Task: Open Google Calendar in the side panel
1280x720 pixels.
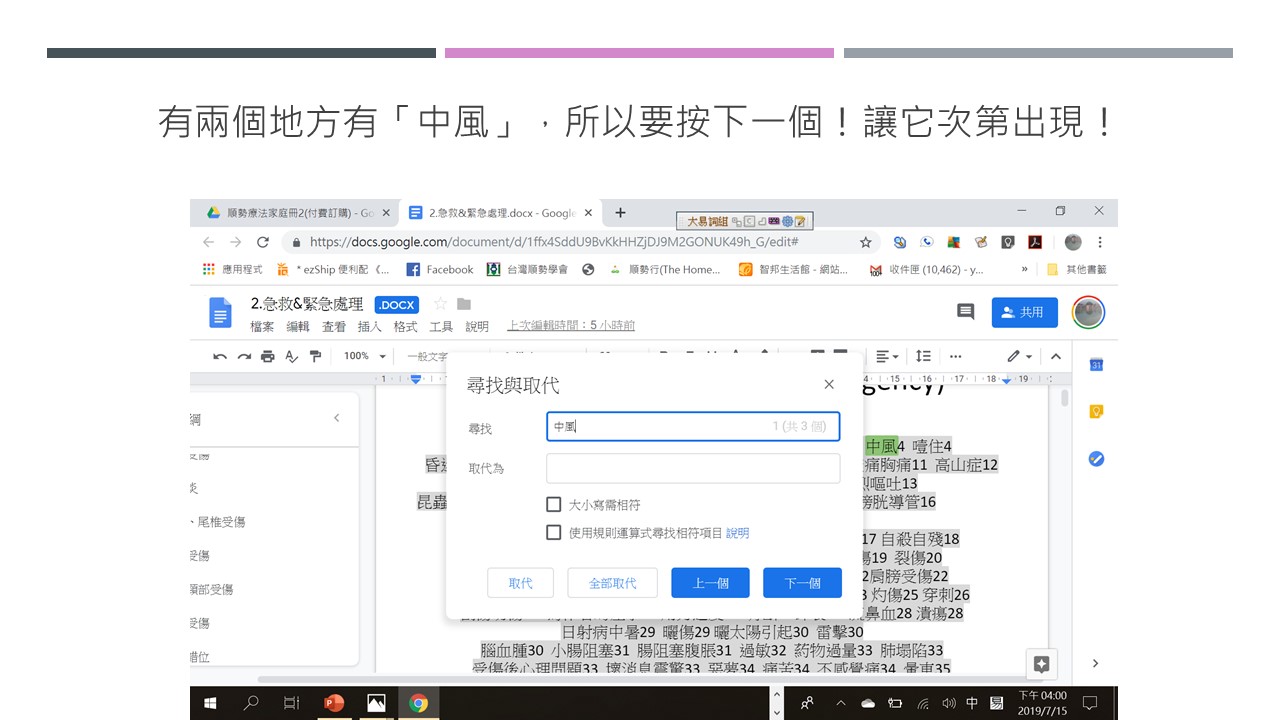Action: click(1096, 365)
